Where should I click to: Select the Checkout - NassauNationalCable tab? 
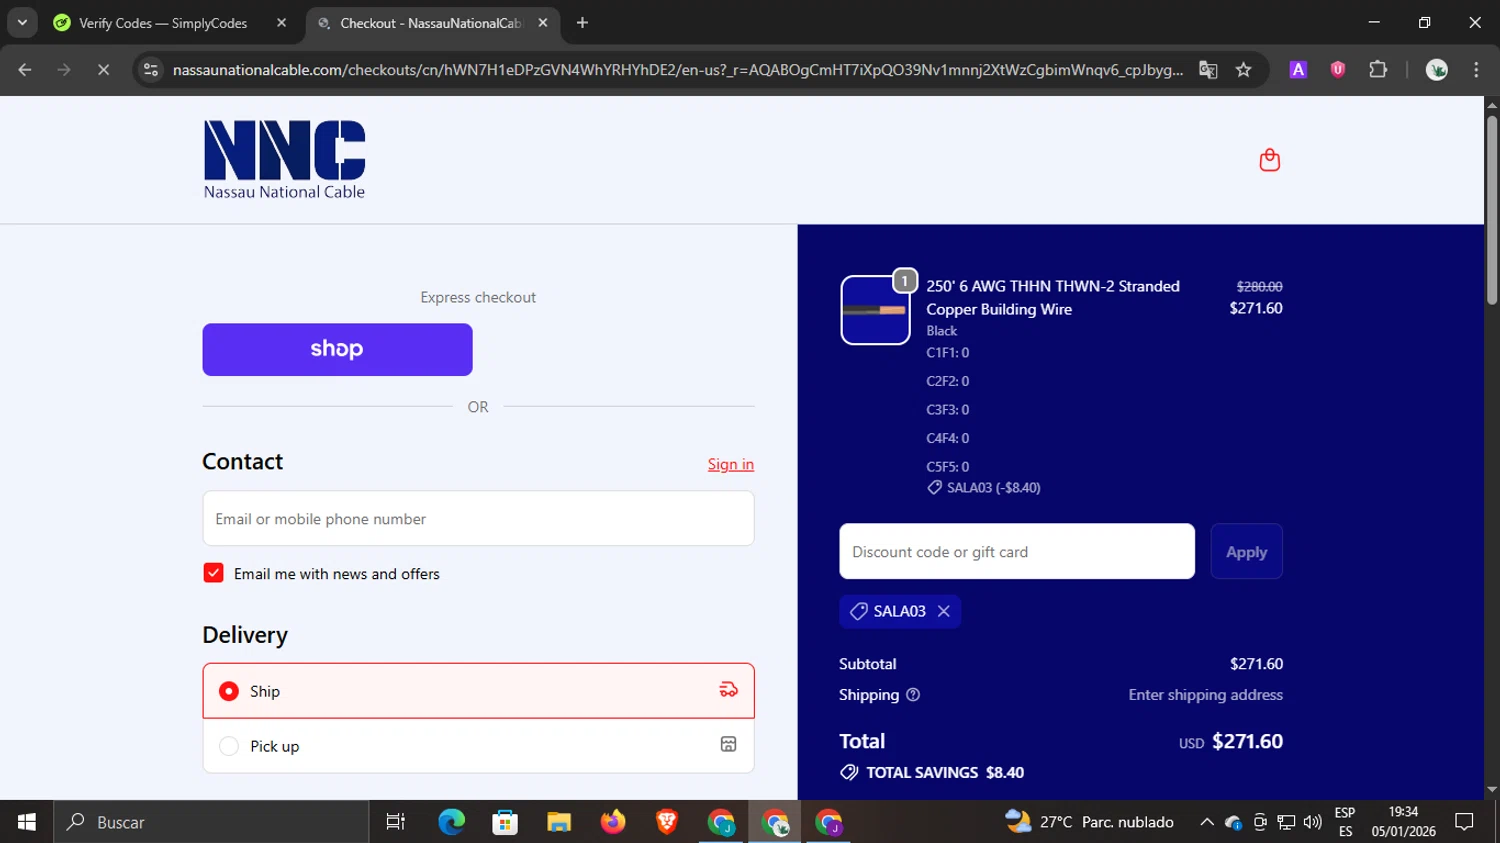pyautogui.click(x=432, y=23)
